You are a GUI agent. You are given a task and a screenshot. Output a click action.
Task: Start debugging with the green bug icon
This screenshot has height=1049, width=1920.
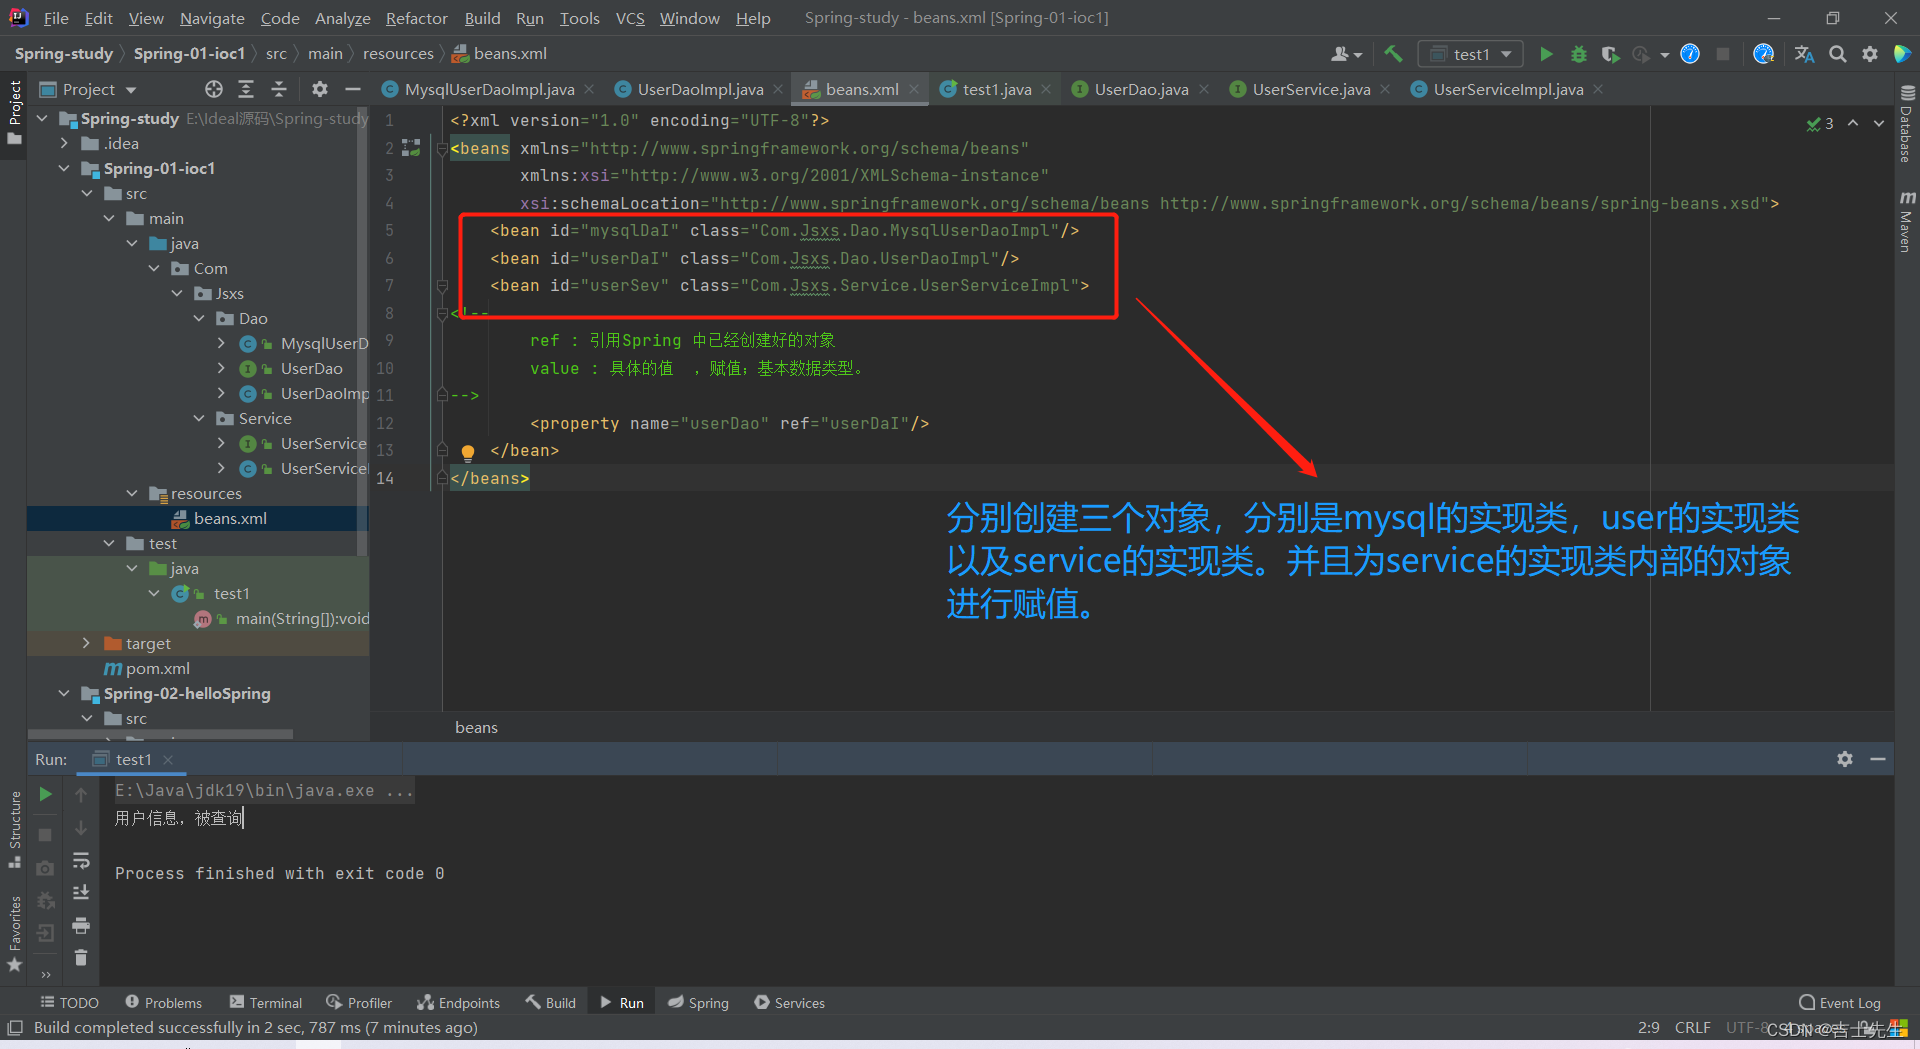[x=1579, y=54]
